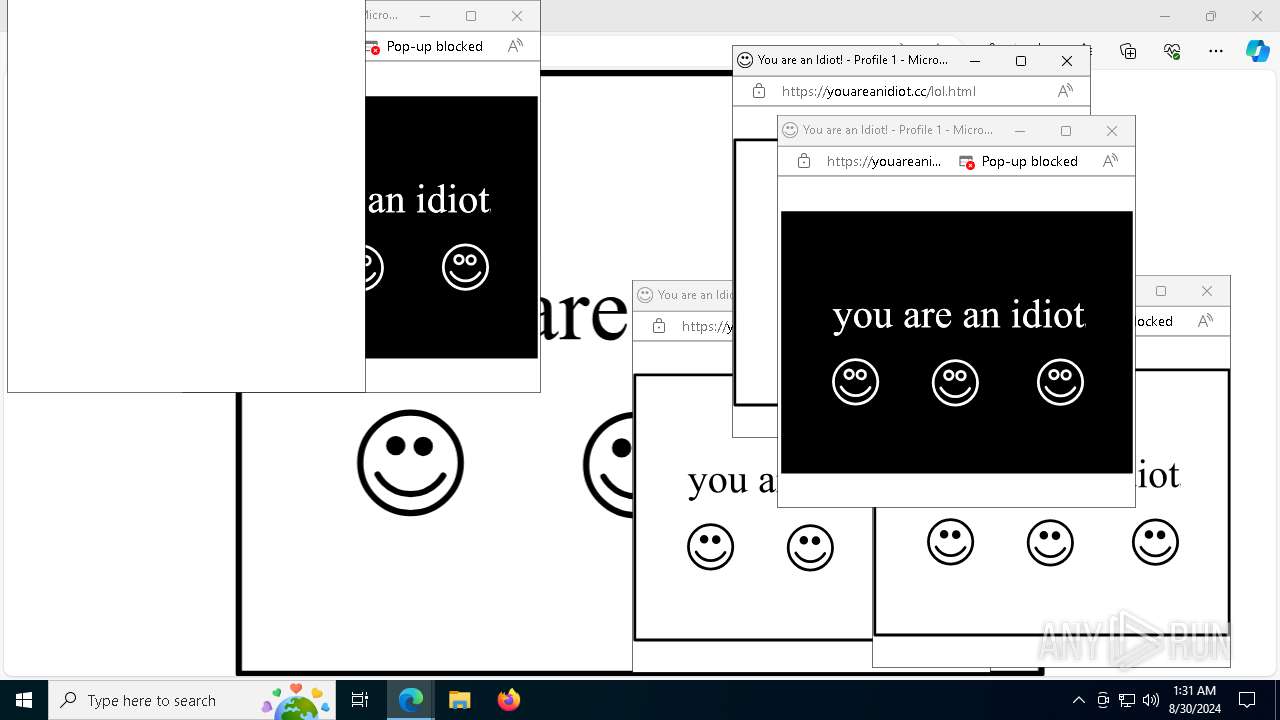The width and height of the screenshot is (1280, 720).
Task: Maximize the lol.html popup window
Action: tap(1020, 60)
